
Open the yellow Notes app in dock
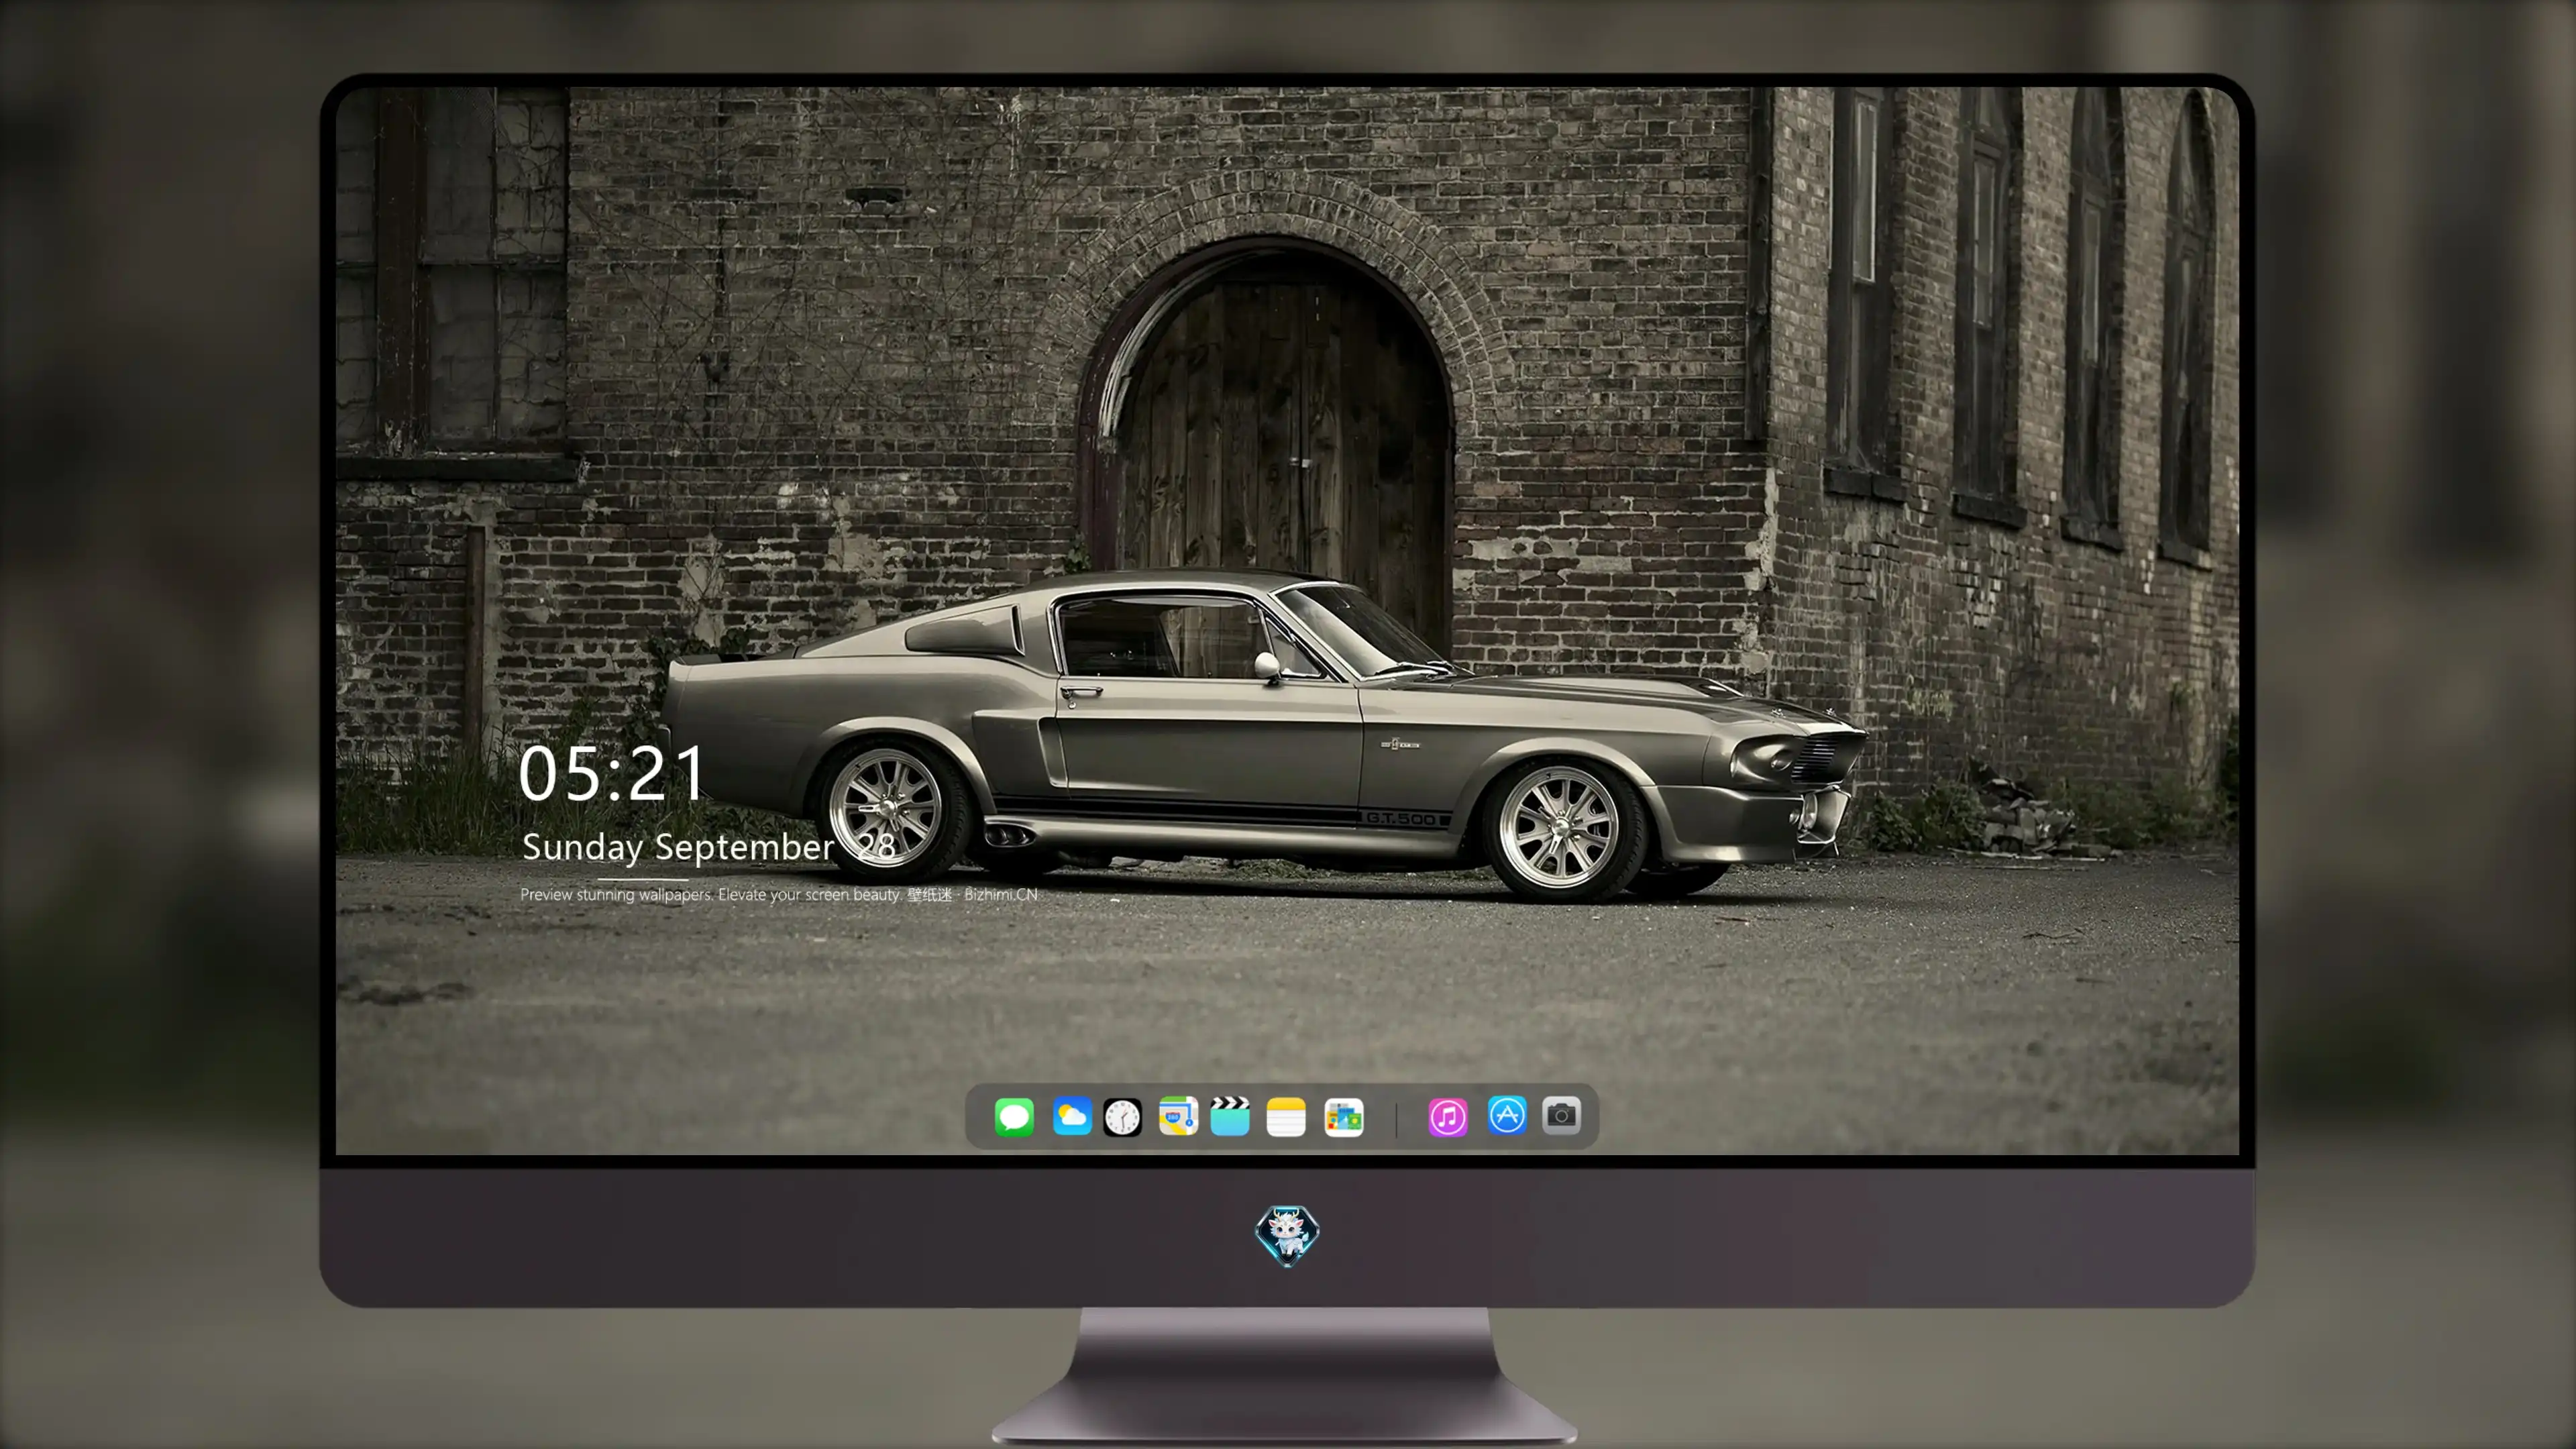(x=1286, y=1116)
